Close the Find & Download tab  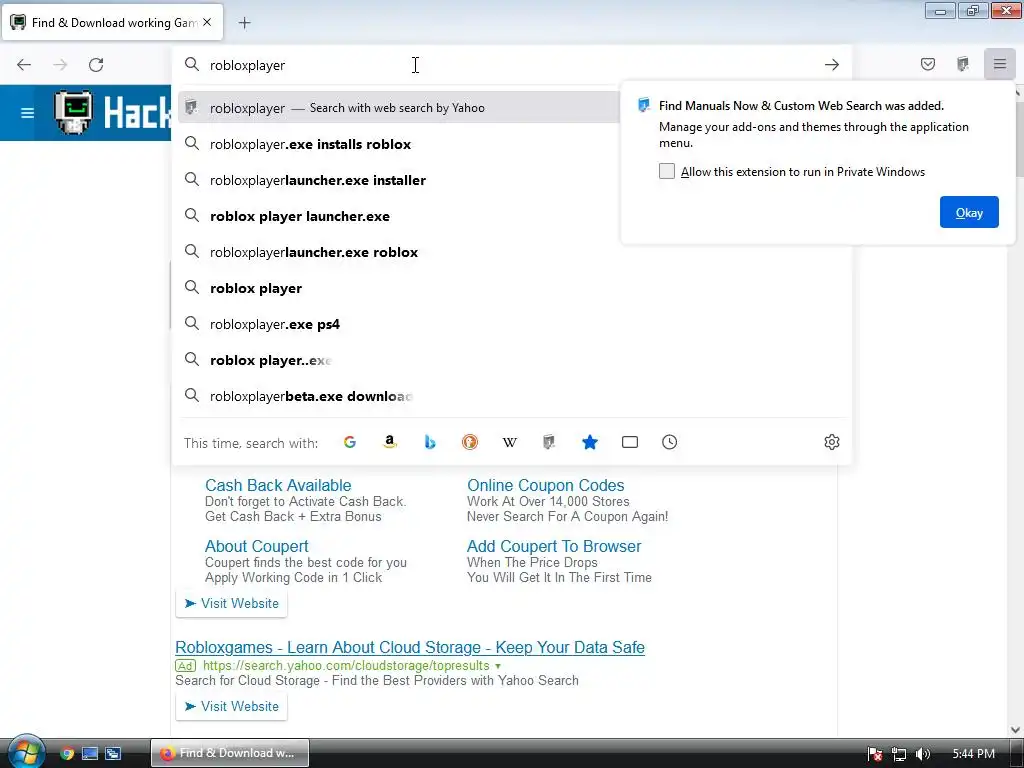coord(207,22)
